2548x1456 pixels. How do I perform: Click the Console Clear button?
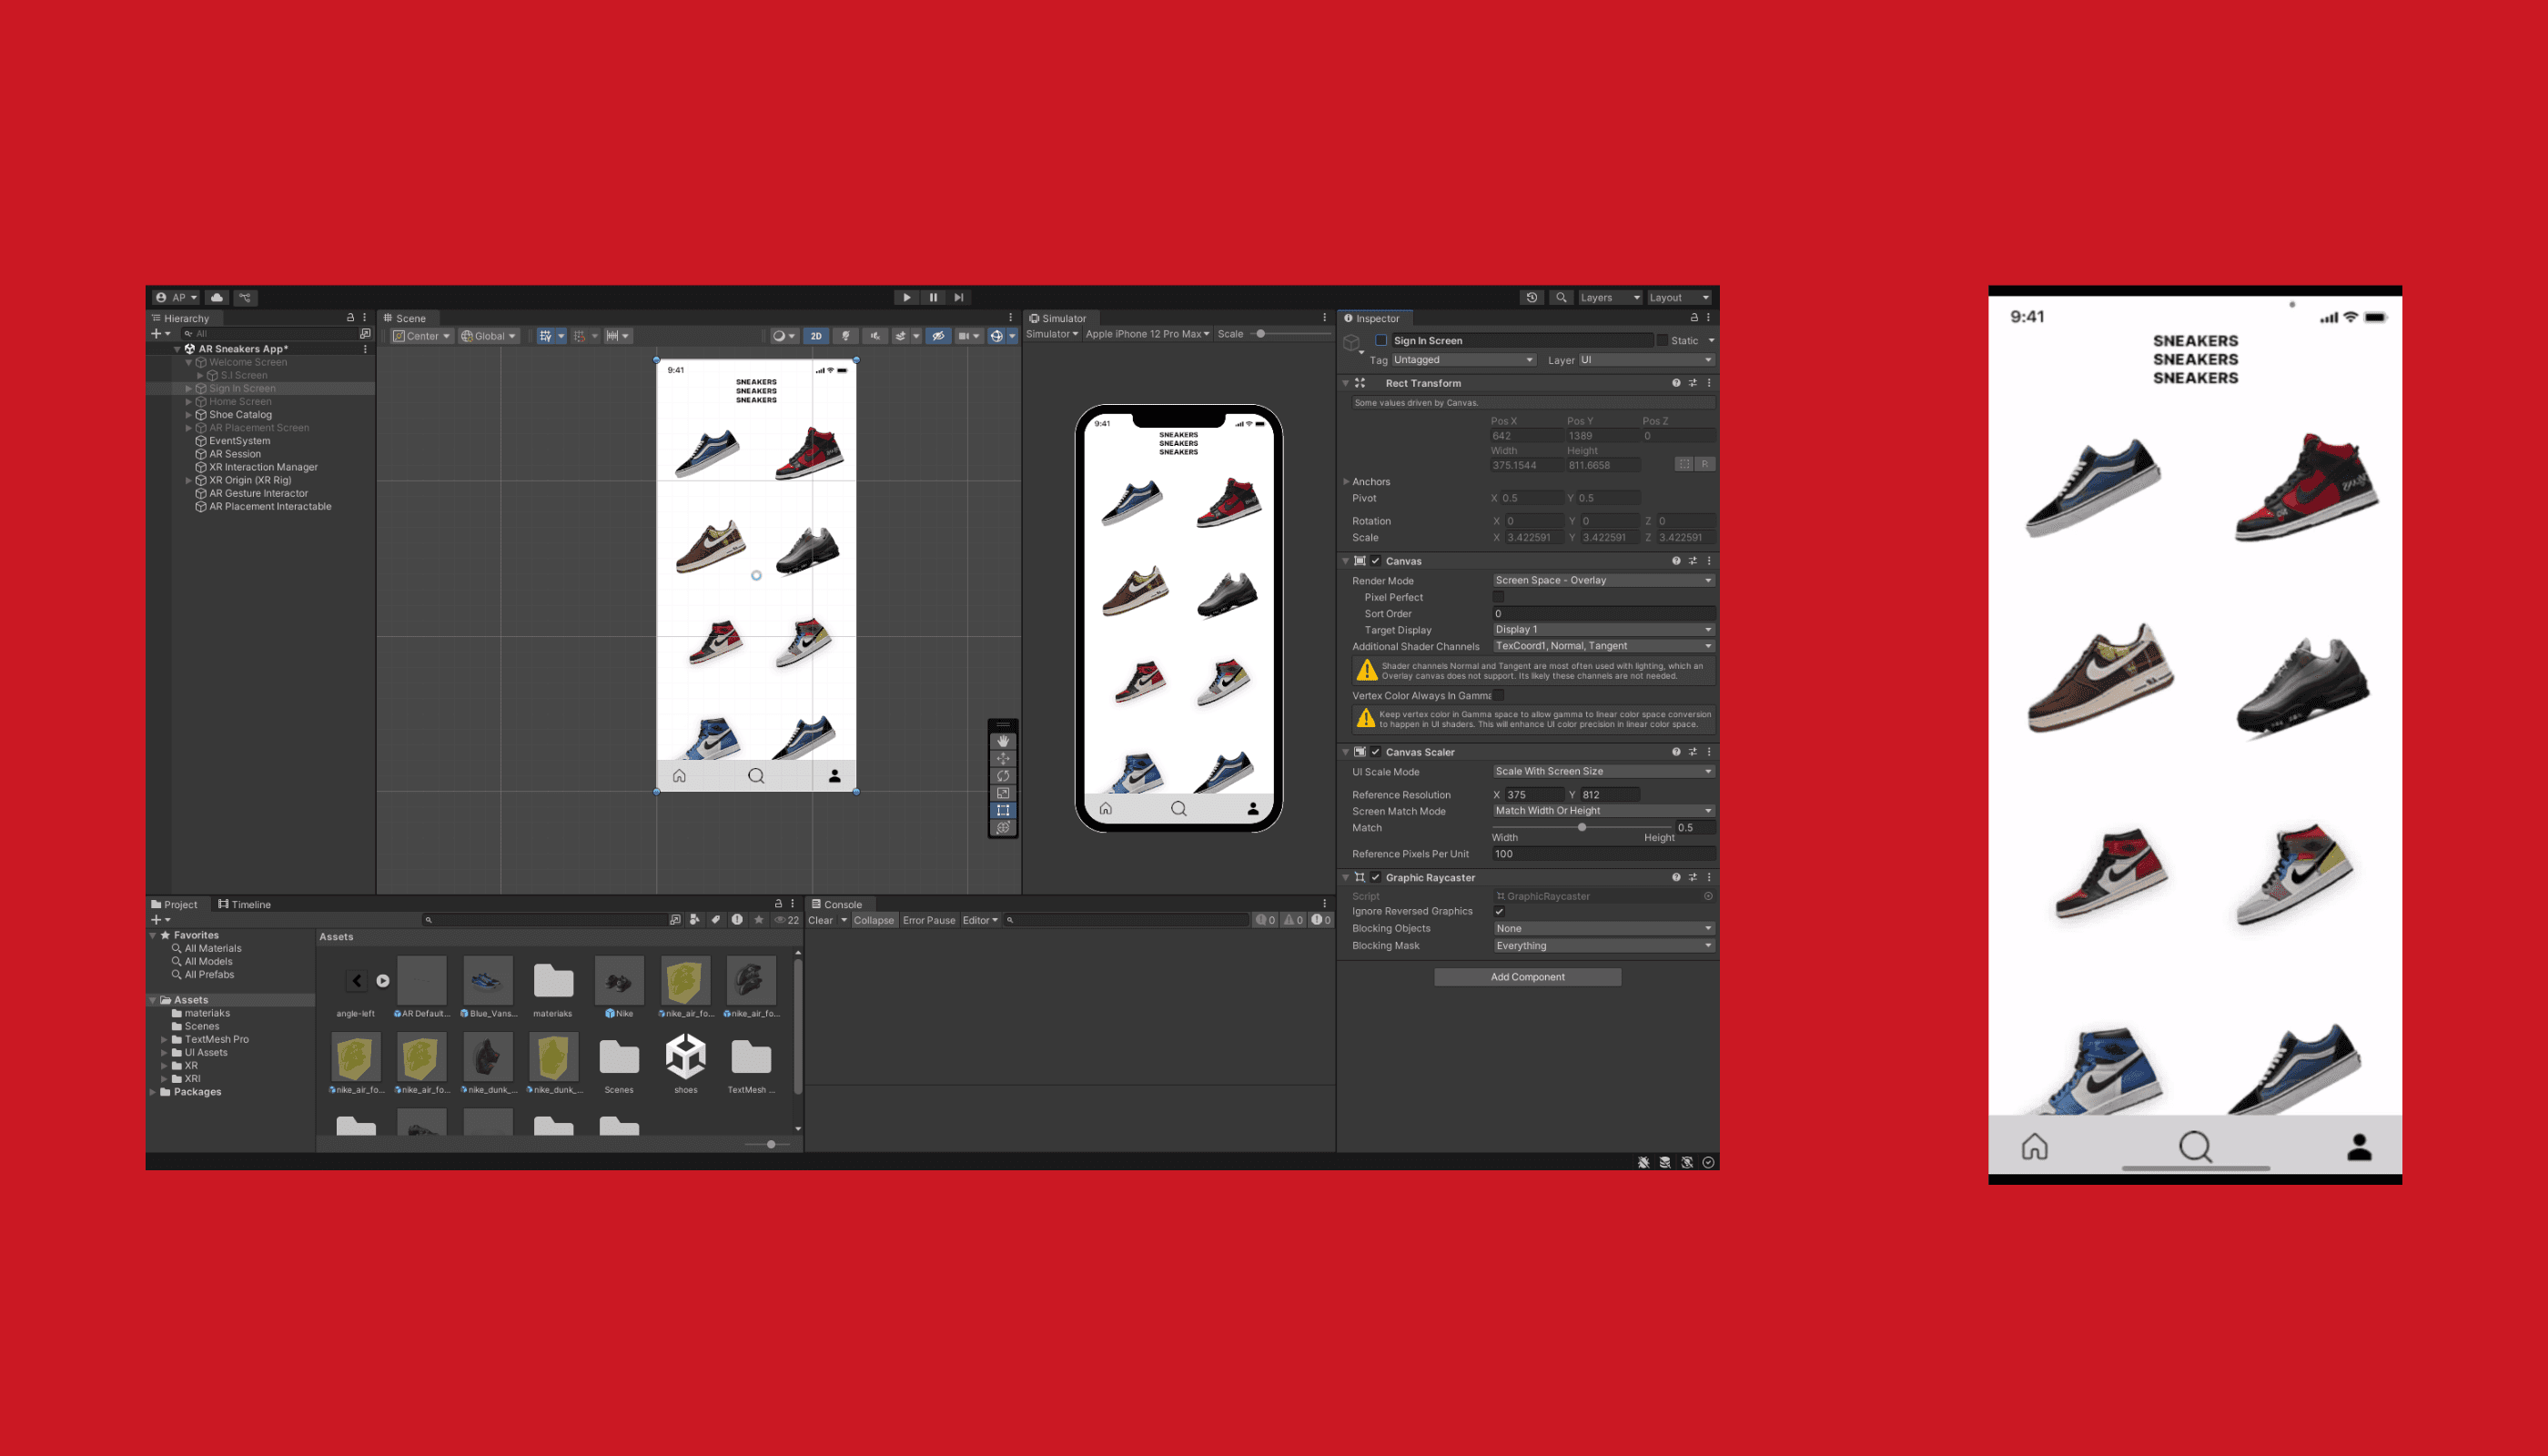(x=820, y=921)
